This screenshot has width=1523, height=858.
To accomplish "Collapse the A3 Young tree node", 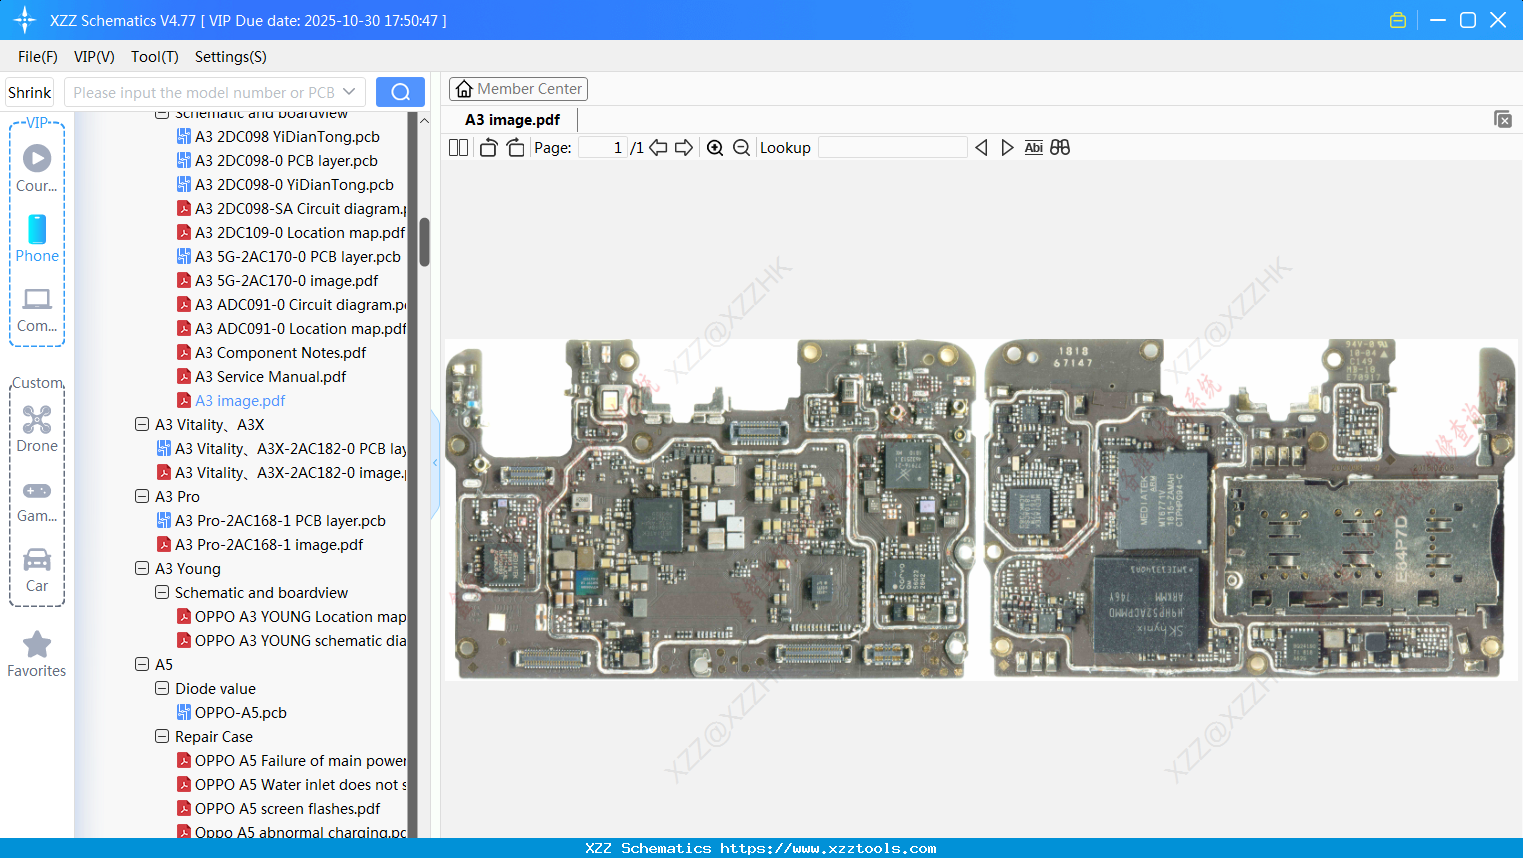I will (x=142, y=568).
